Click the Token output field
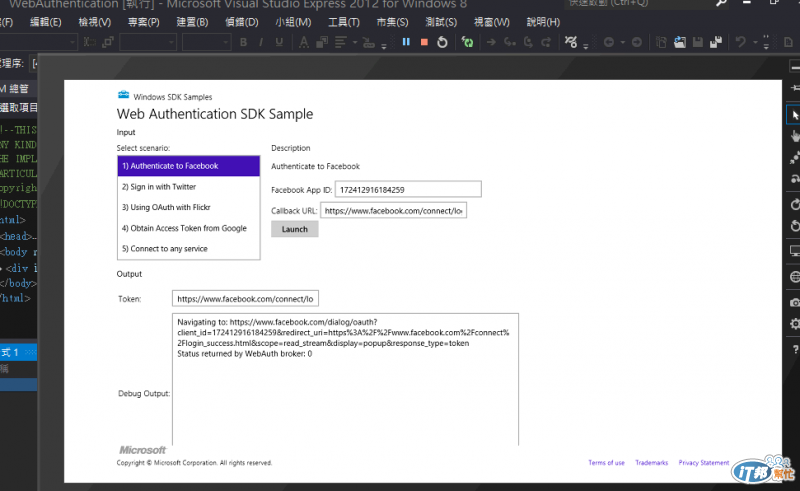 point(245,299)
